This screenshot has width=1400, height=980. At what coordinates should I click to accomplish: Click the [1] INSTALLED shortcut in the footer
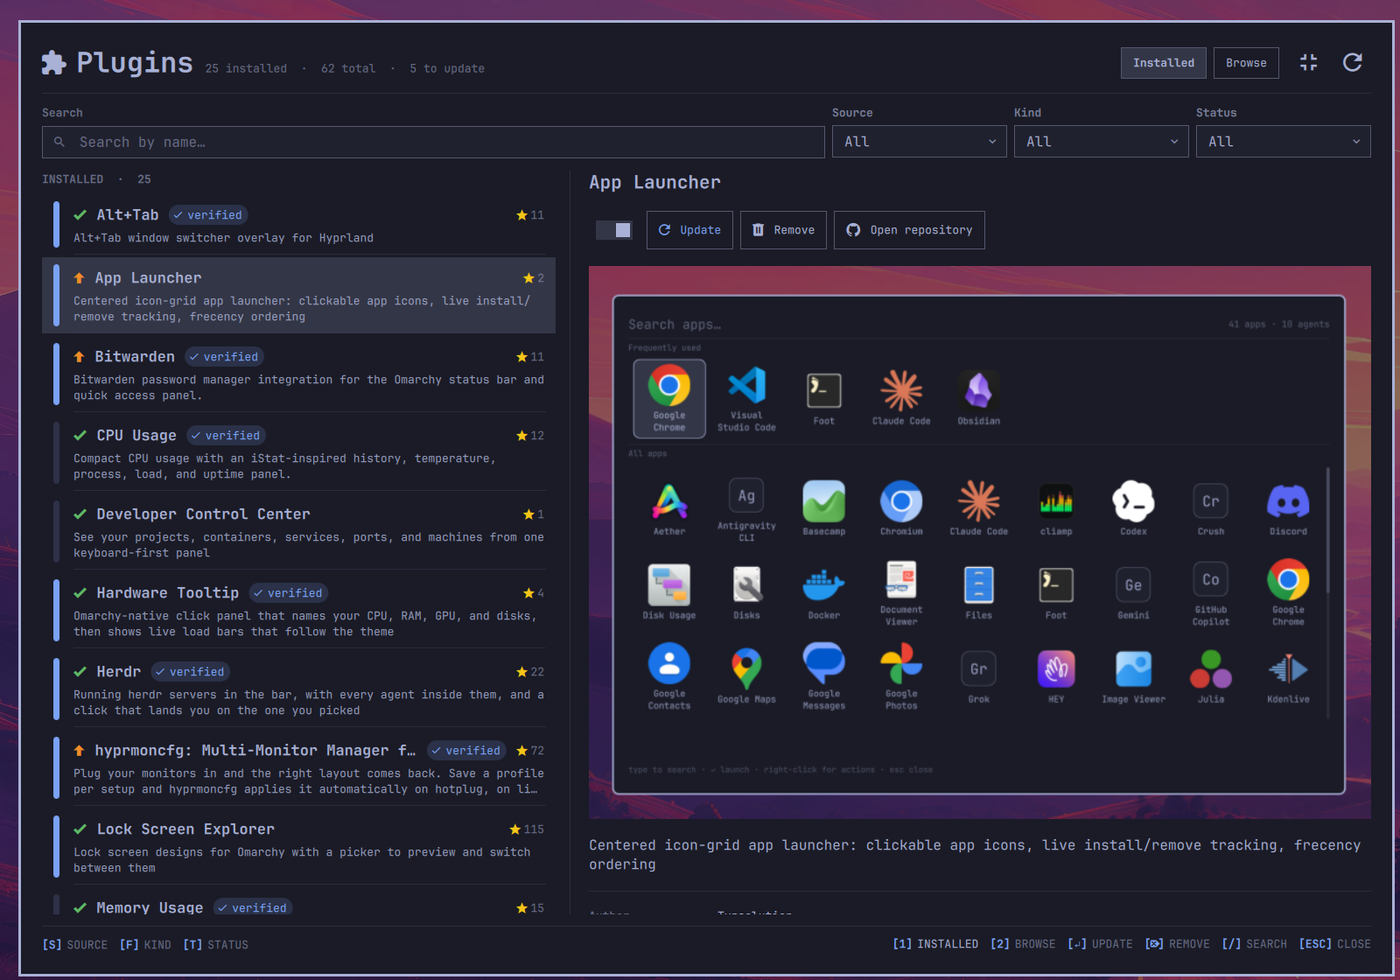(935, 944)
